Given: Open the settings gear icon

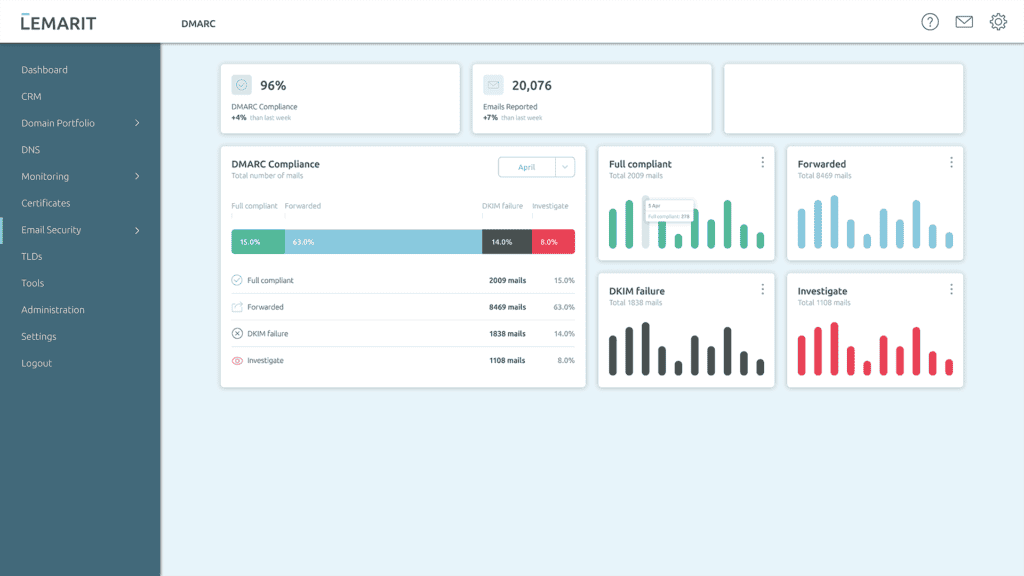Looking at the screenshot, I should 998,22.
